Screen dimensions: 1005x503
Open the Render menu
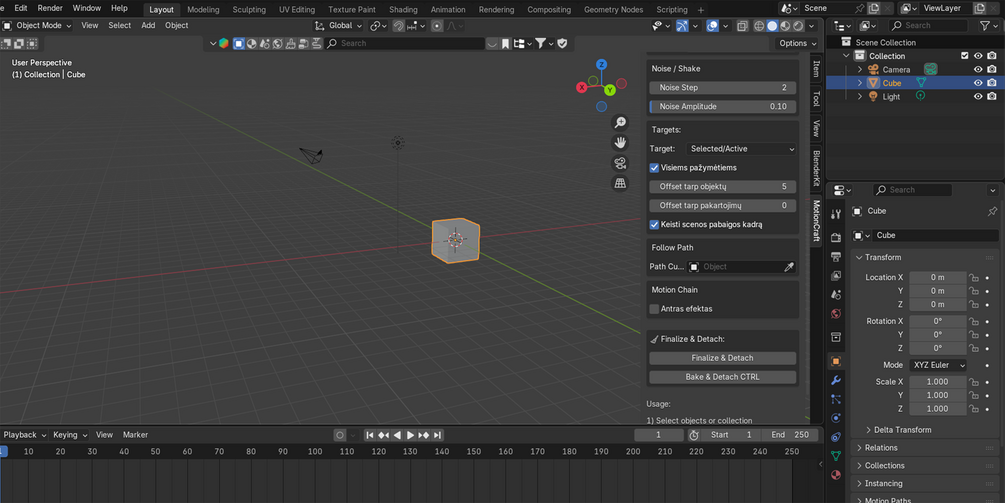(x=50, y=8)
